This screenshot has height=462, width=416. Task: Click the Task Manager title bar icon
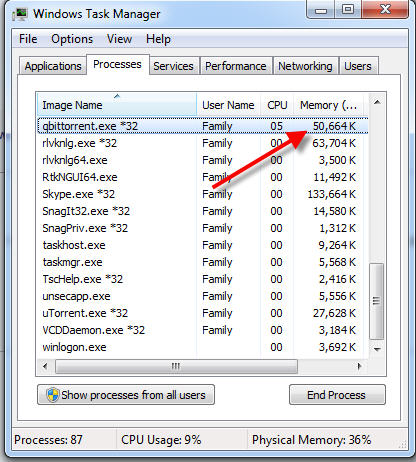20,14
